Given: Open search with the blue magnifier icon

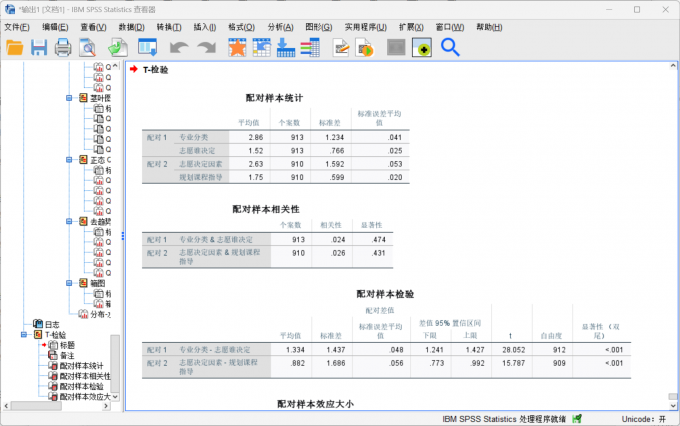Looking at the screenshot, I should 450,47.
